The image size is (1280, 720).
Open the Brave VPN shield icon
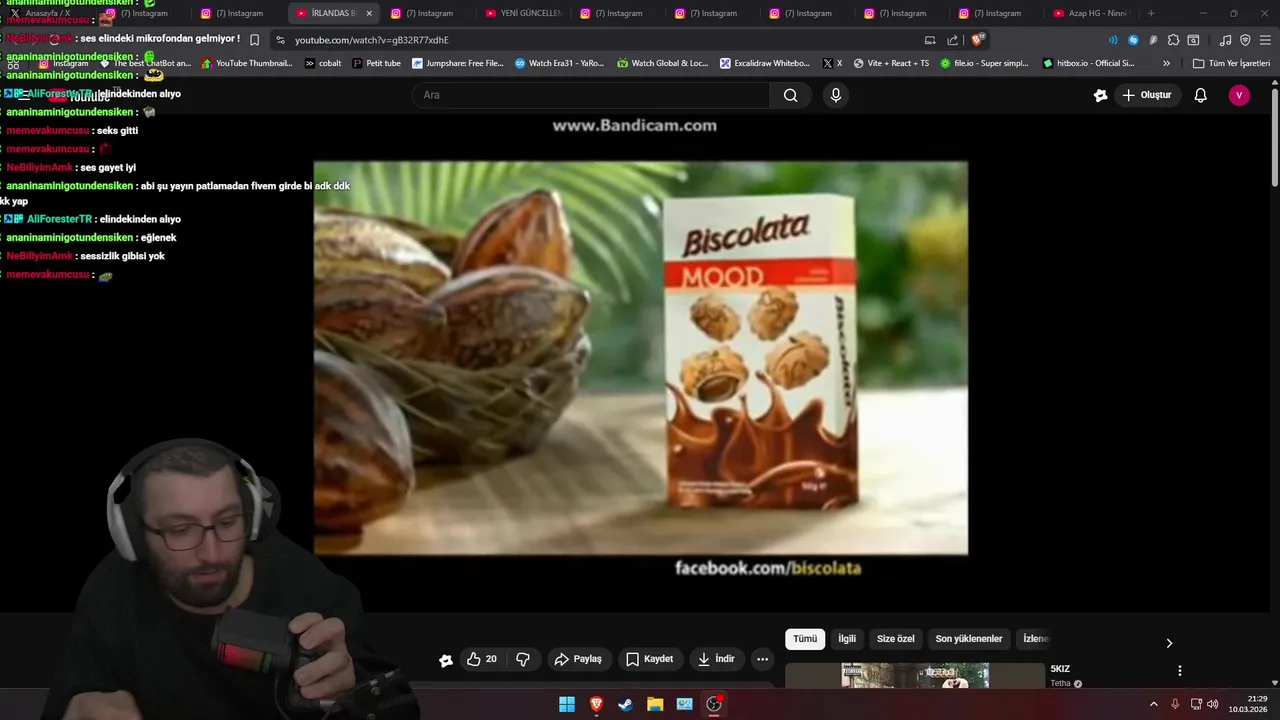click(1245, 40)
